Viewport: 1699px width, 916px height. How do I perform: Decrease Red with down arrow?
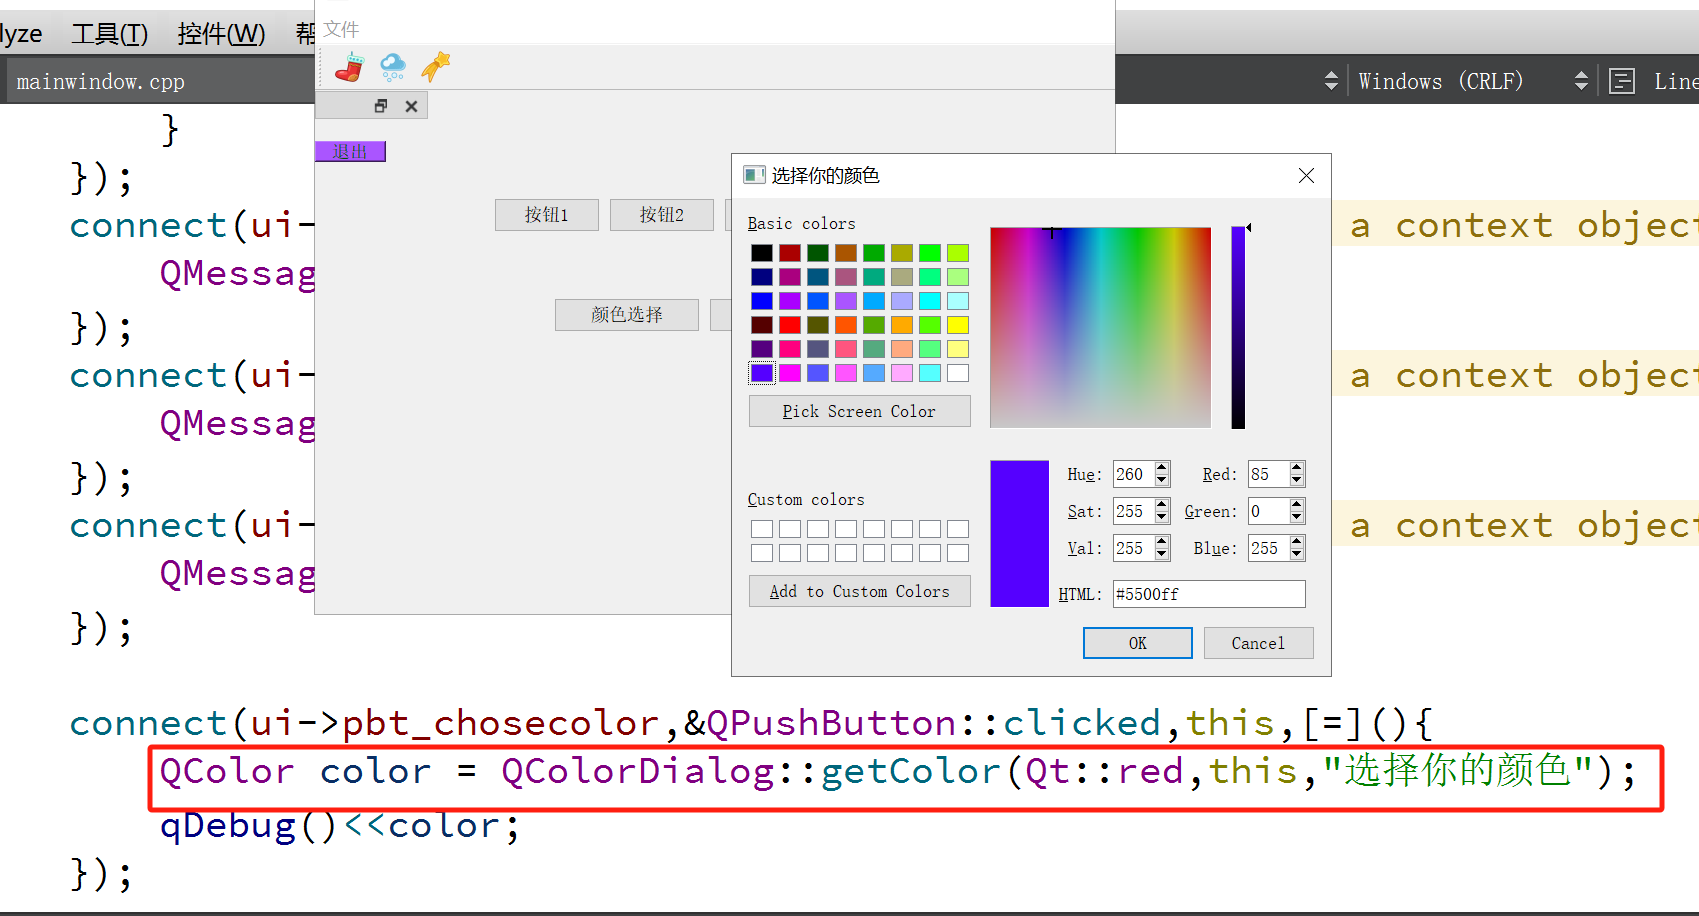(x=1297, y=480)
